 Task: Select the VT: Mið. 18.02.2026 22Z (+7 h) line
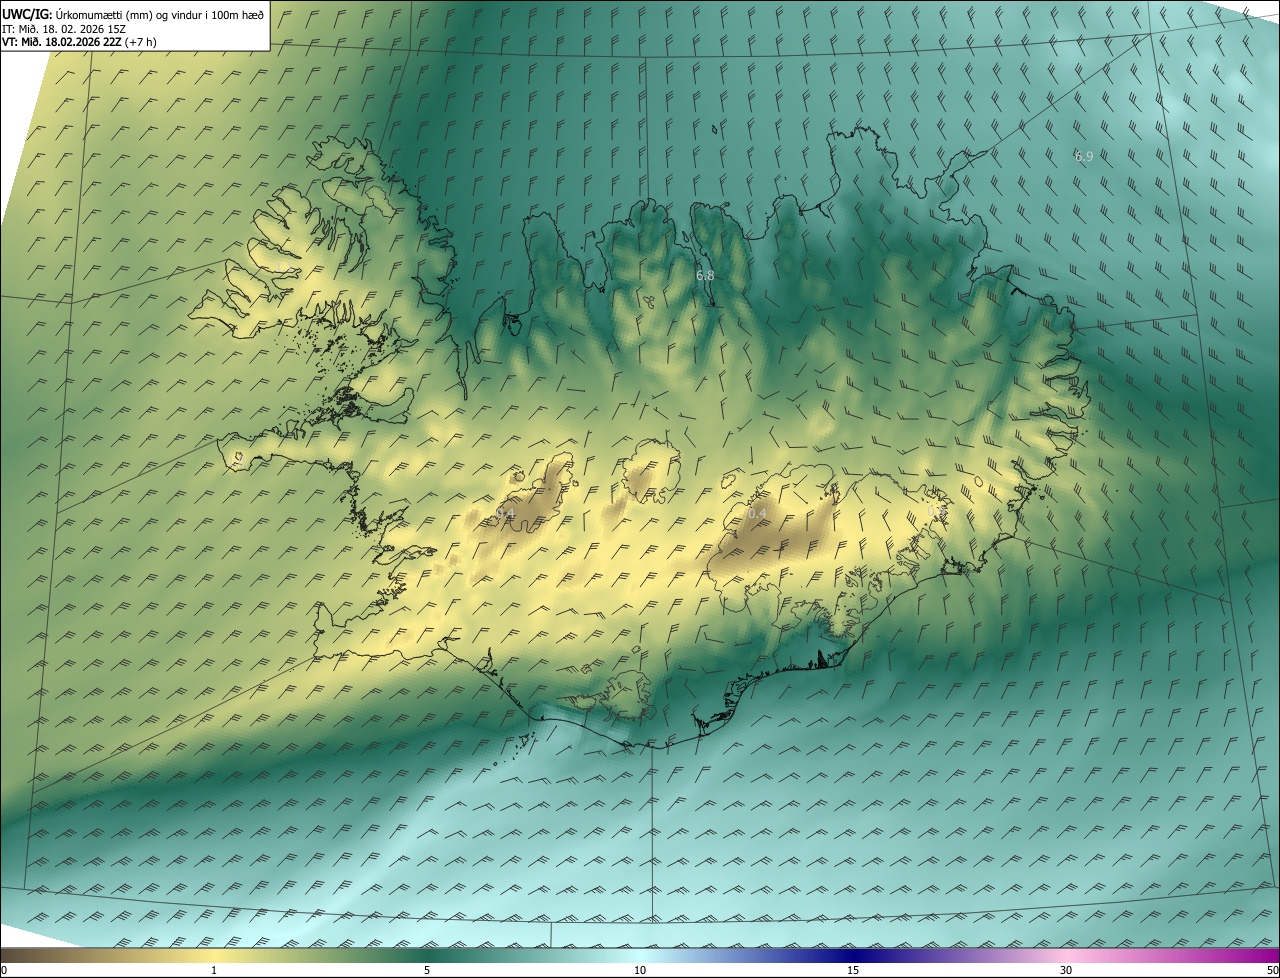pyautogui.click(x=80, y=42)
